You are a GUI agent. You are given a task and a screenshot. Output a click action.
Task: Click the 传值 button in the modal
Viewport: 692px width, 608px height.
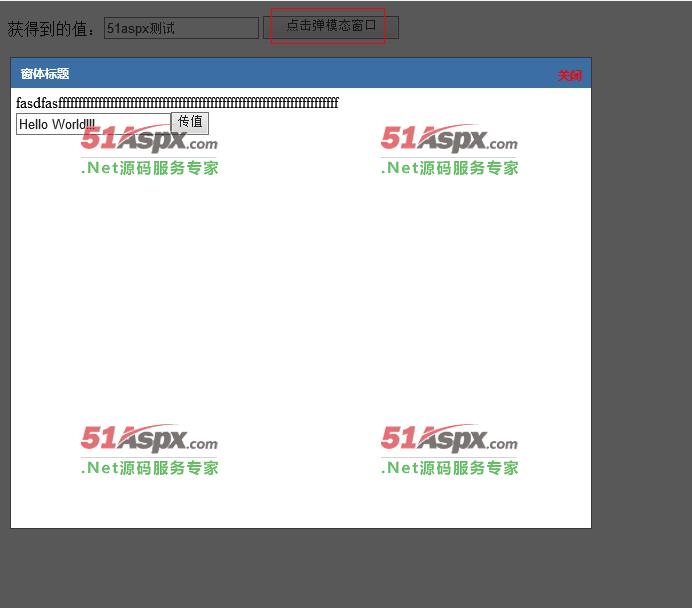[x=190, y=122]
